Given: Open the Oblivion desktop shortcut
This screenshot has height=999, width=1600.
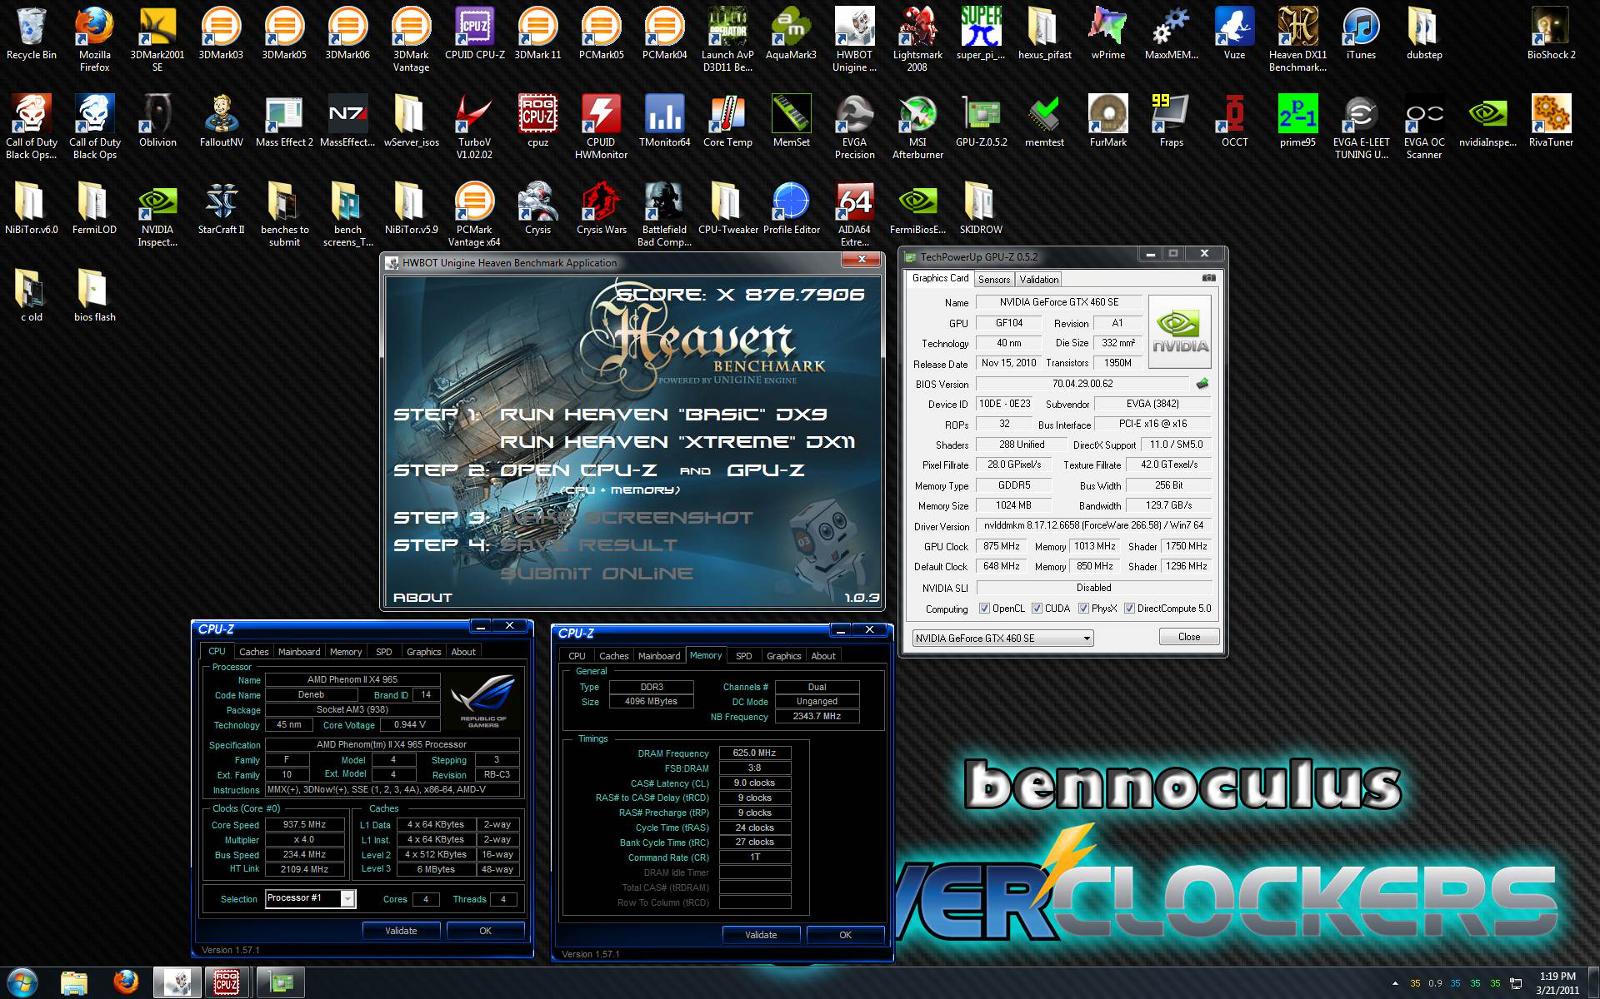Looking at the screenshot, I should pyautogui.click(x=157, y=121).
